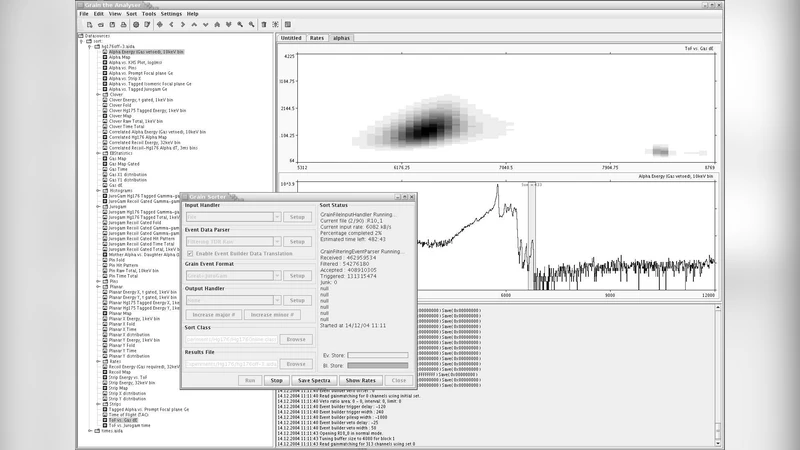800x450 pixels.
Task: Toggle Enable Event Builder Data Translation checkbox
Action: (x=191, y=254)
